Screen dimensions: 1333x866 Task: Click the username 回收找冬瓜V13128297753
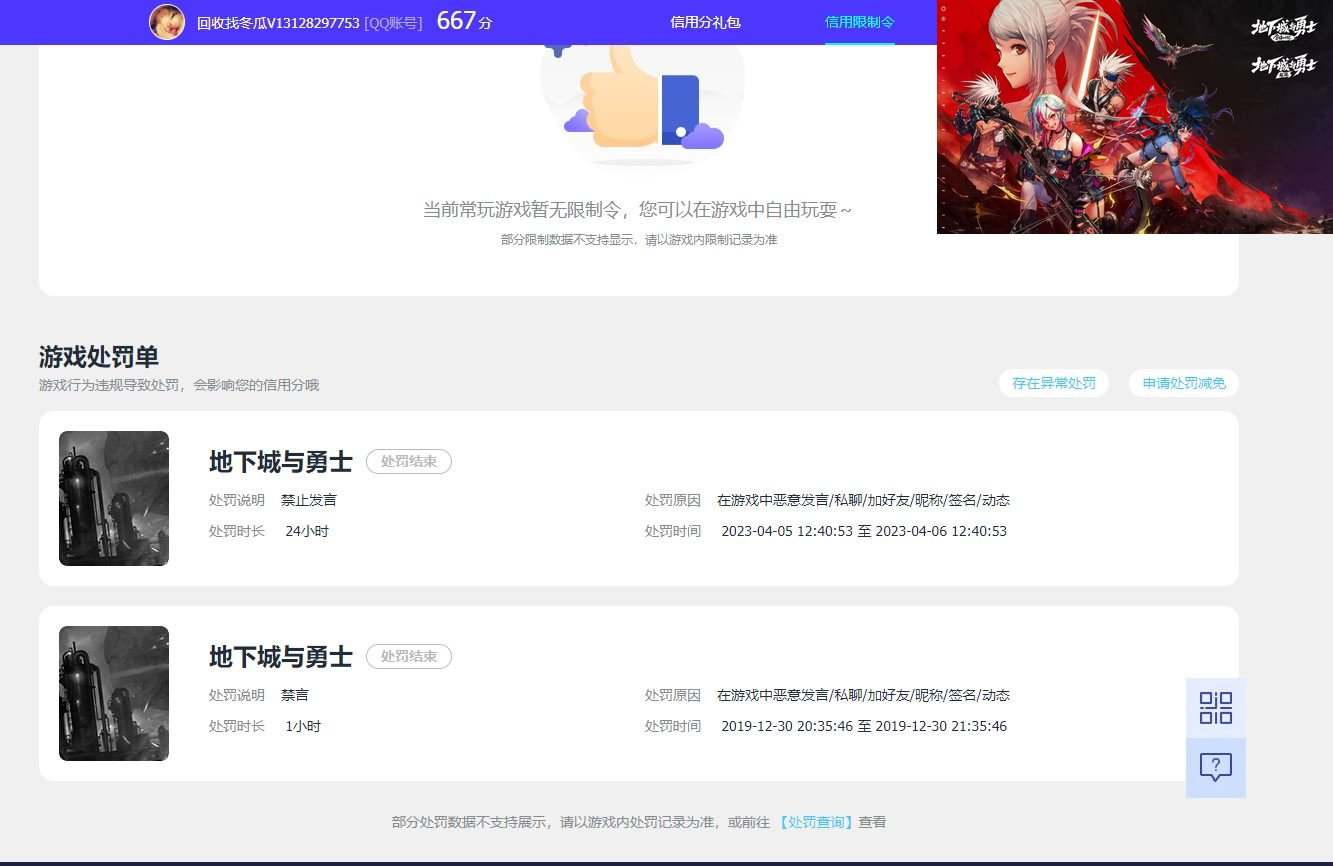point(278,23)
